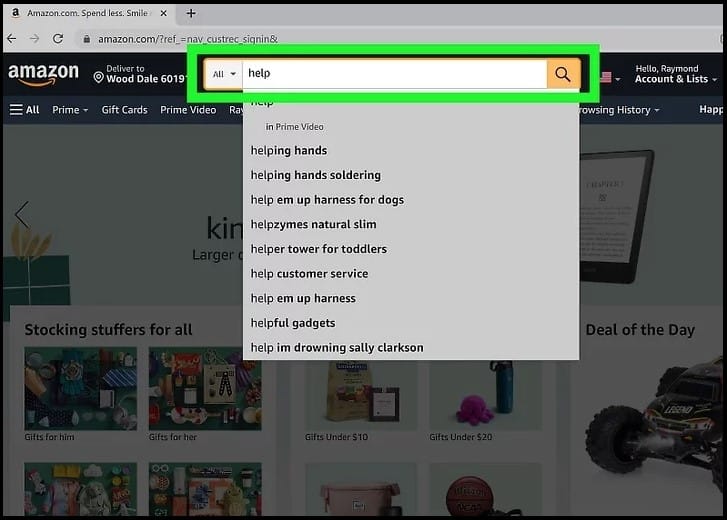Select suggestion 'helping hands soldering'

[x=411, y=175]
